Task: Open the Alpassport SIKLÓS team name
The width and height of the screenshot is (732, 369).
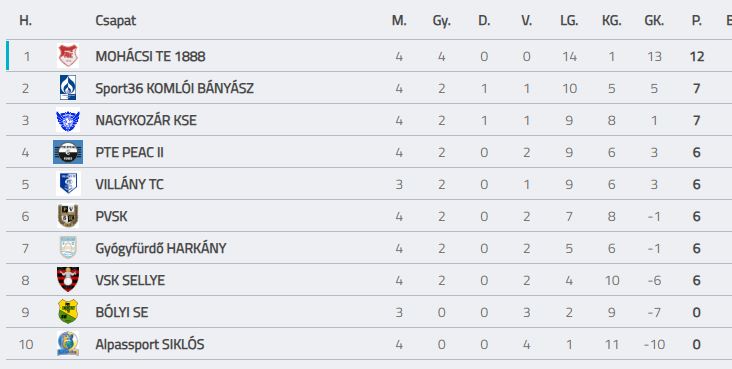Action: tap(150, 344)
